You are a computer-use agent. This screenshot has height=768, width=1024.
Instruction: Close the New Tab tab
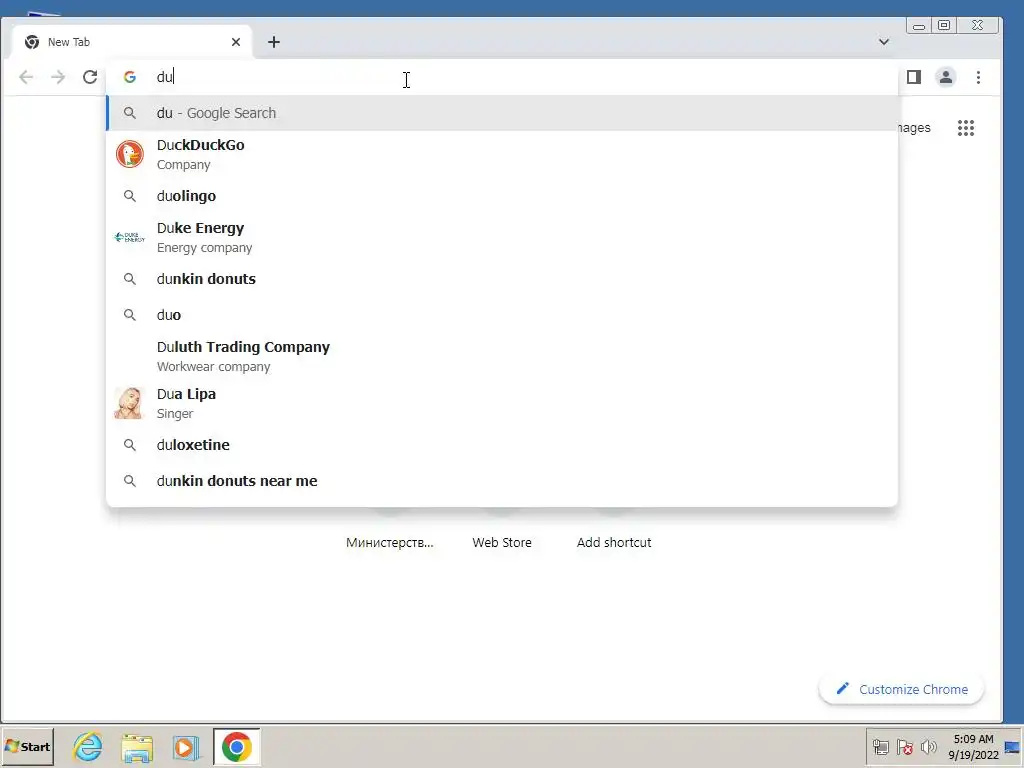coord(236,42)
